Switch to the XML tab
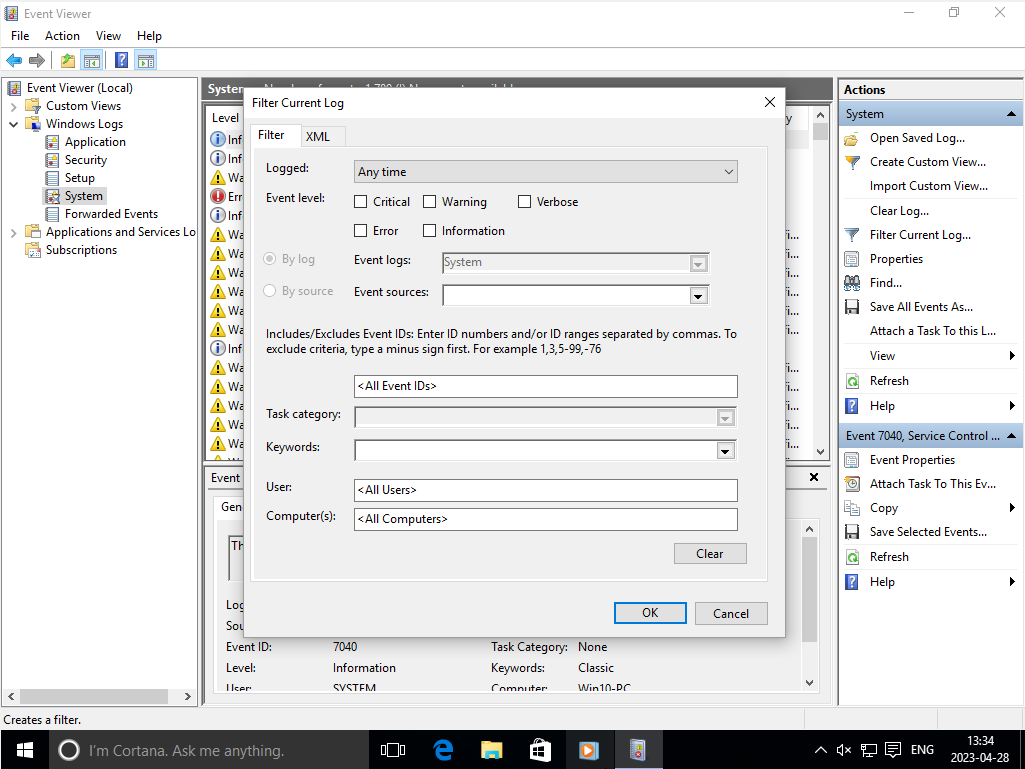This screenshot has width=1025, height=769. 318,136
